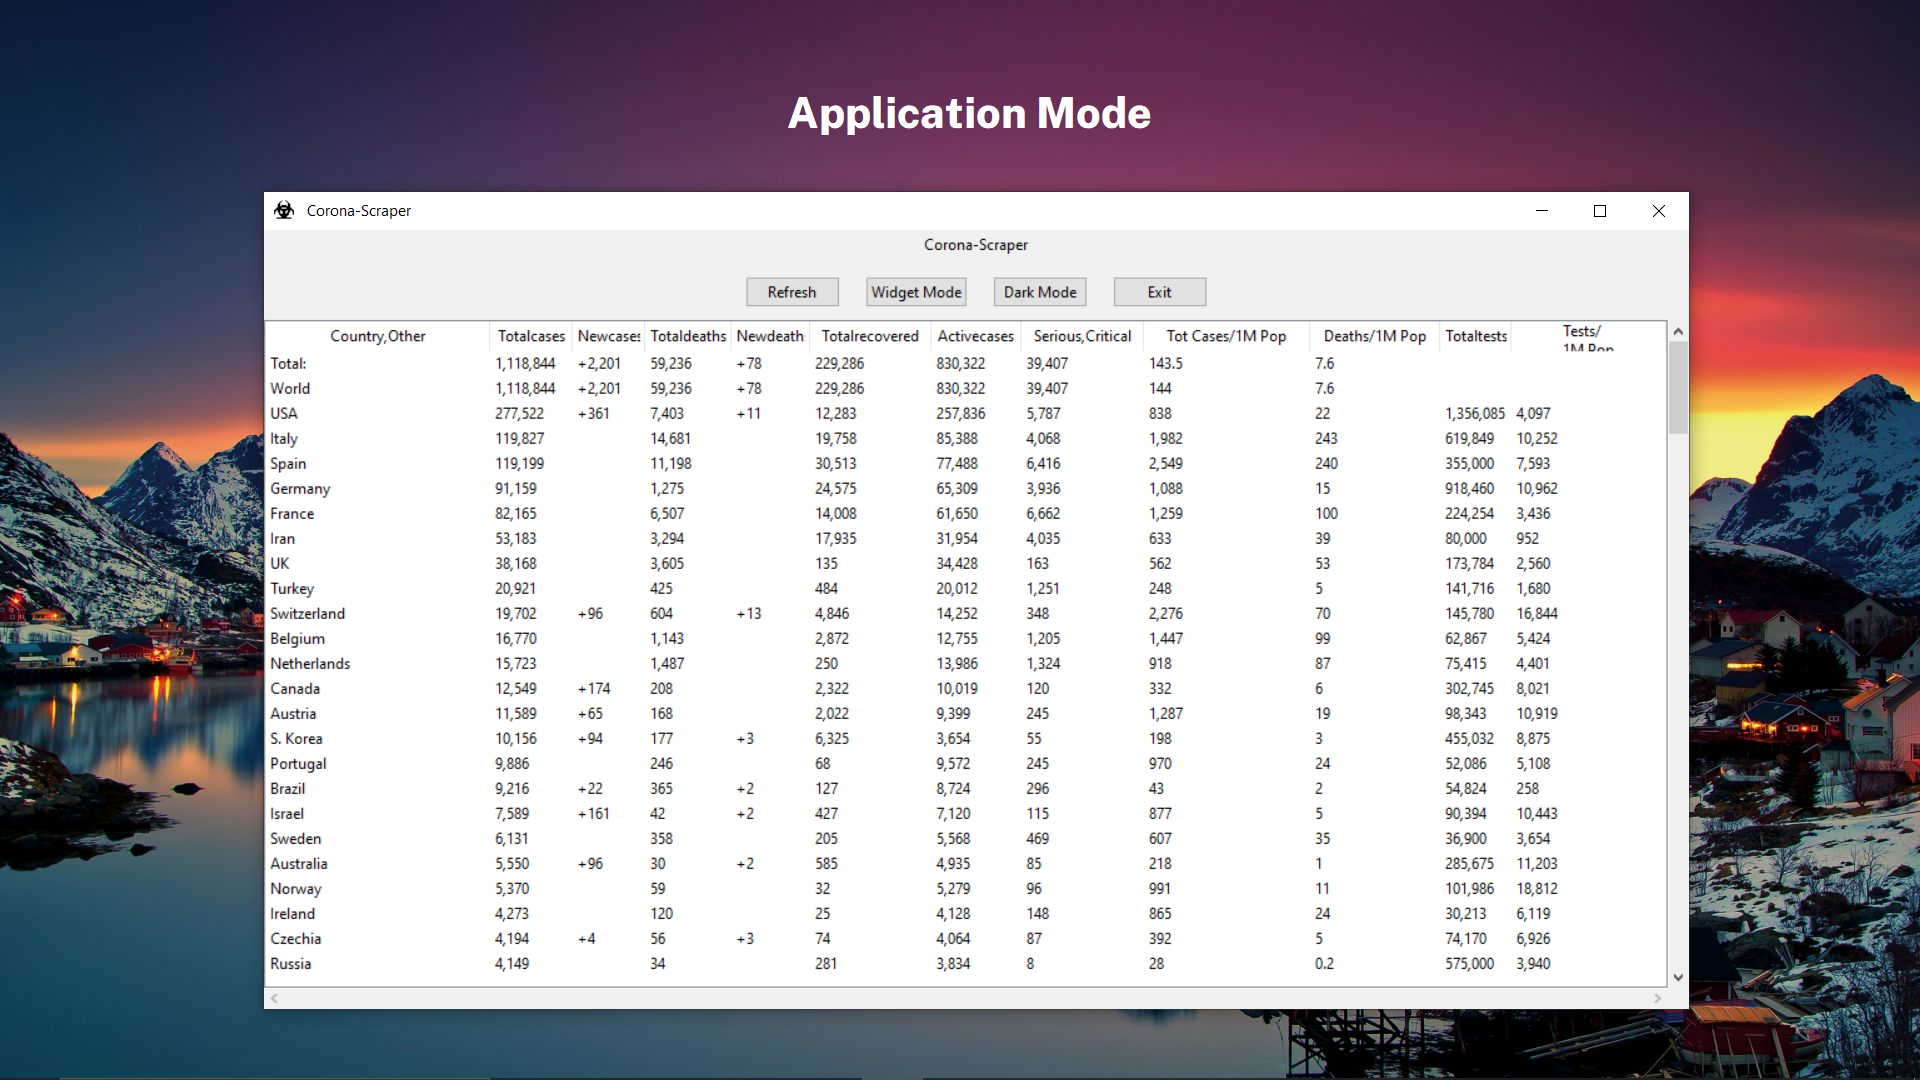Click the left arrow of horizontal scrollbar
Image resolution: width=1920 pixels, height=1080 pixels.
tap(274, 998)
